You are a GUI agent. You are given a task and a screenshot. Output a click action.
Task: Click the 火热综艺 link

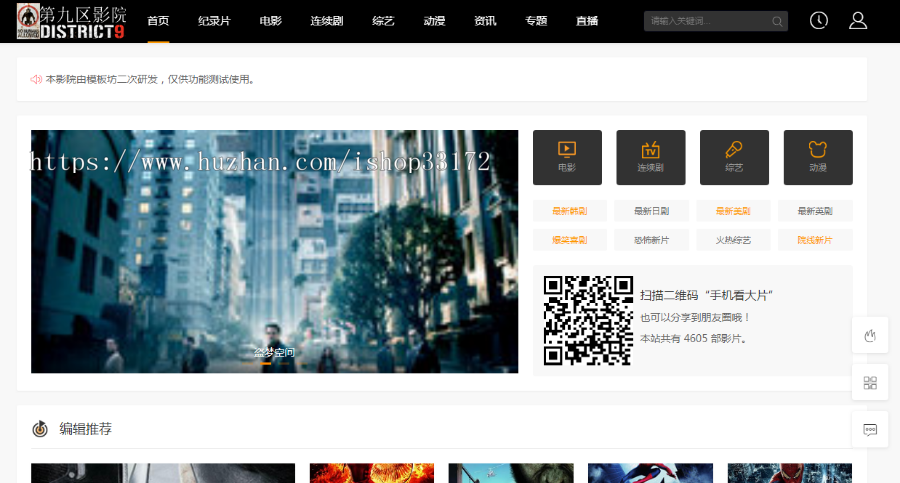[x=733, y=239]
